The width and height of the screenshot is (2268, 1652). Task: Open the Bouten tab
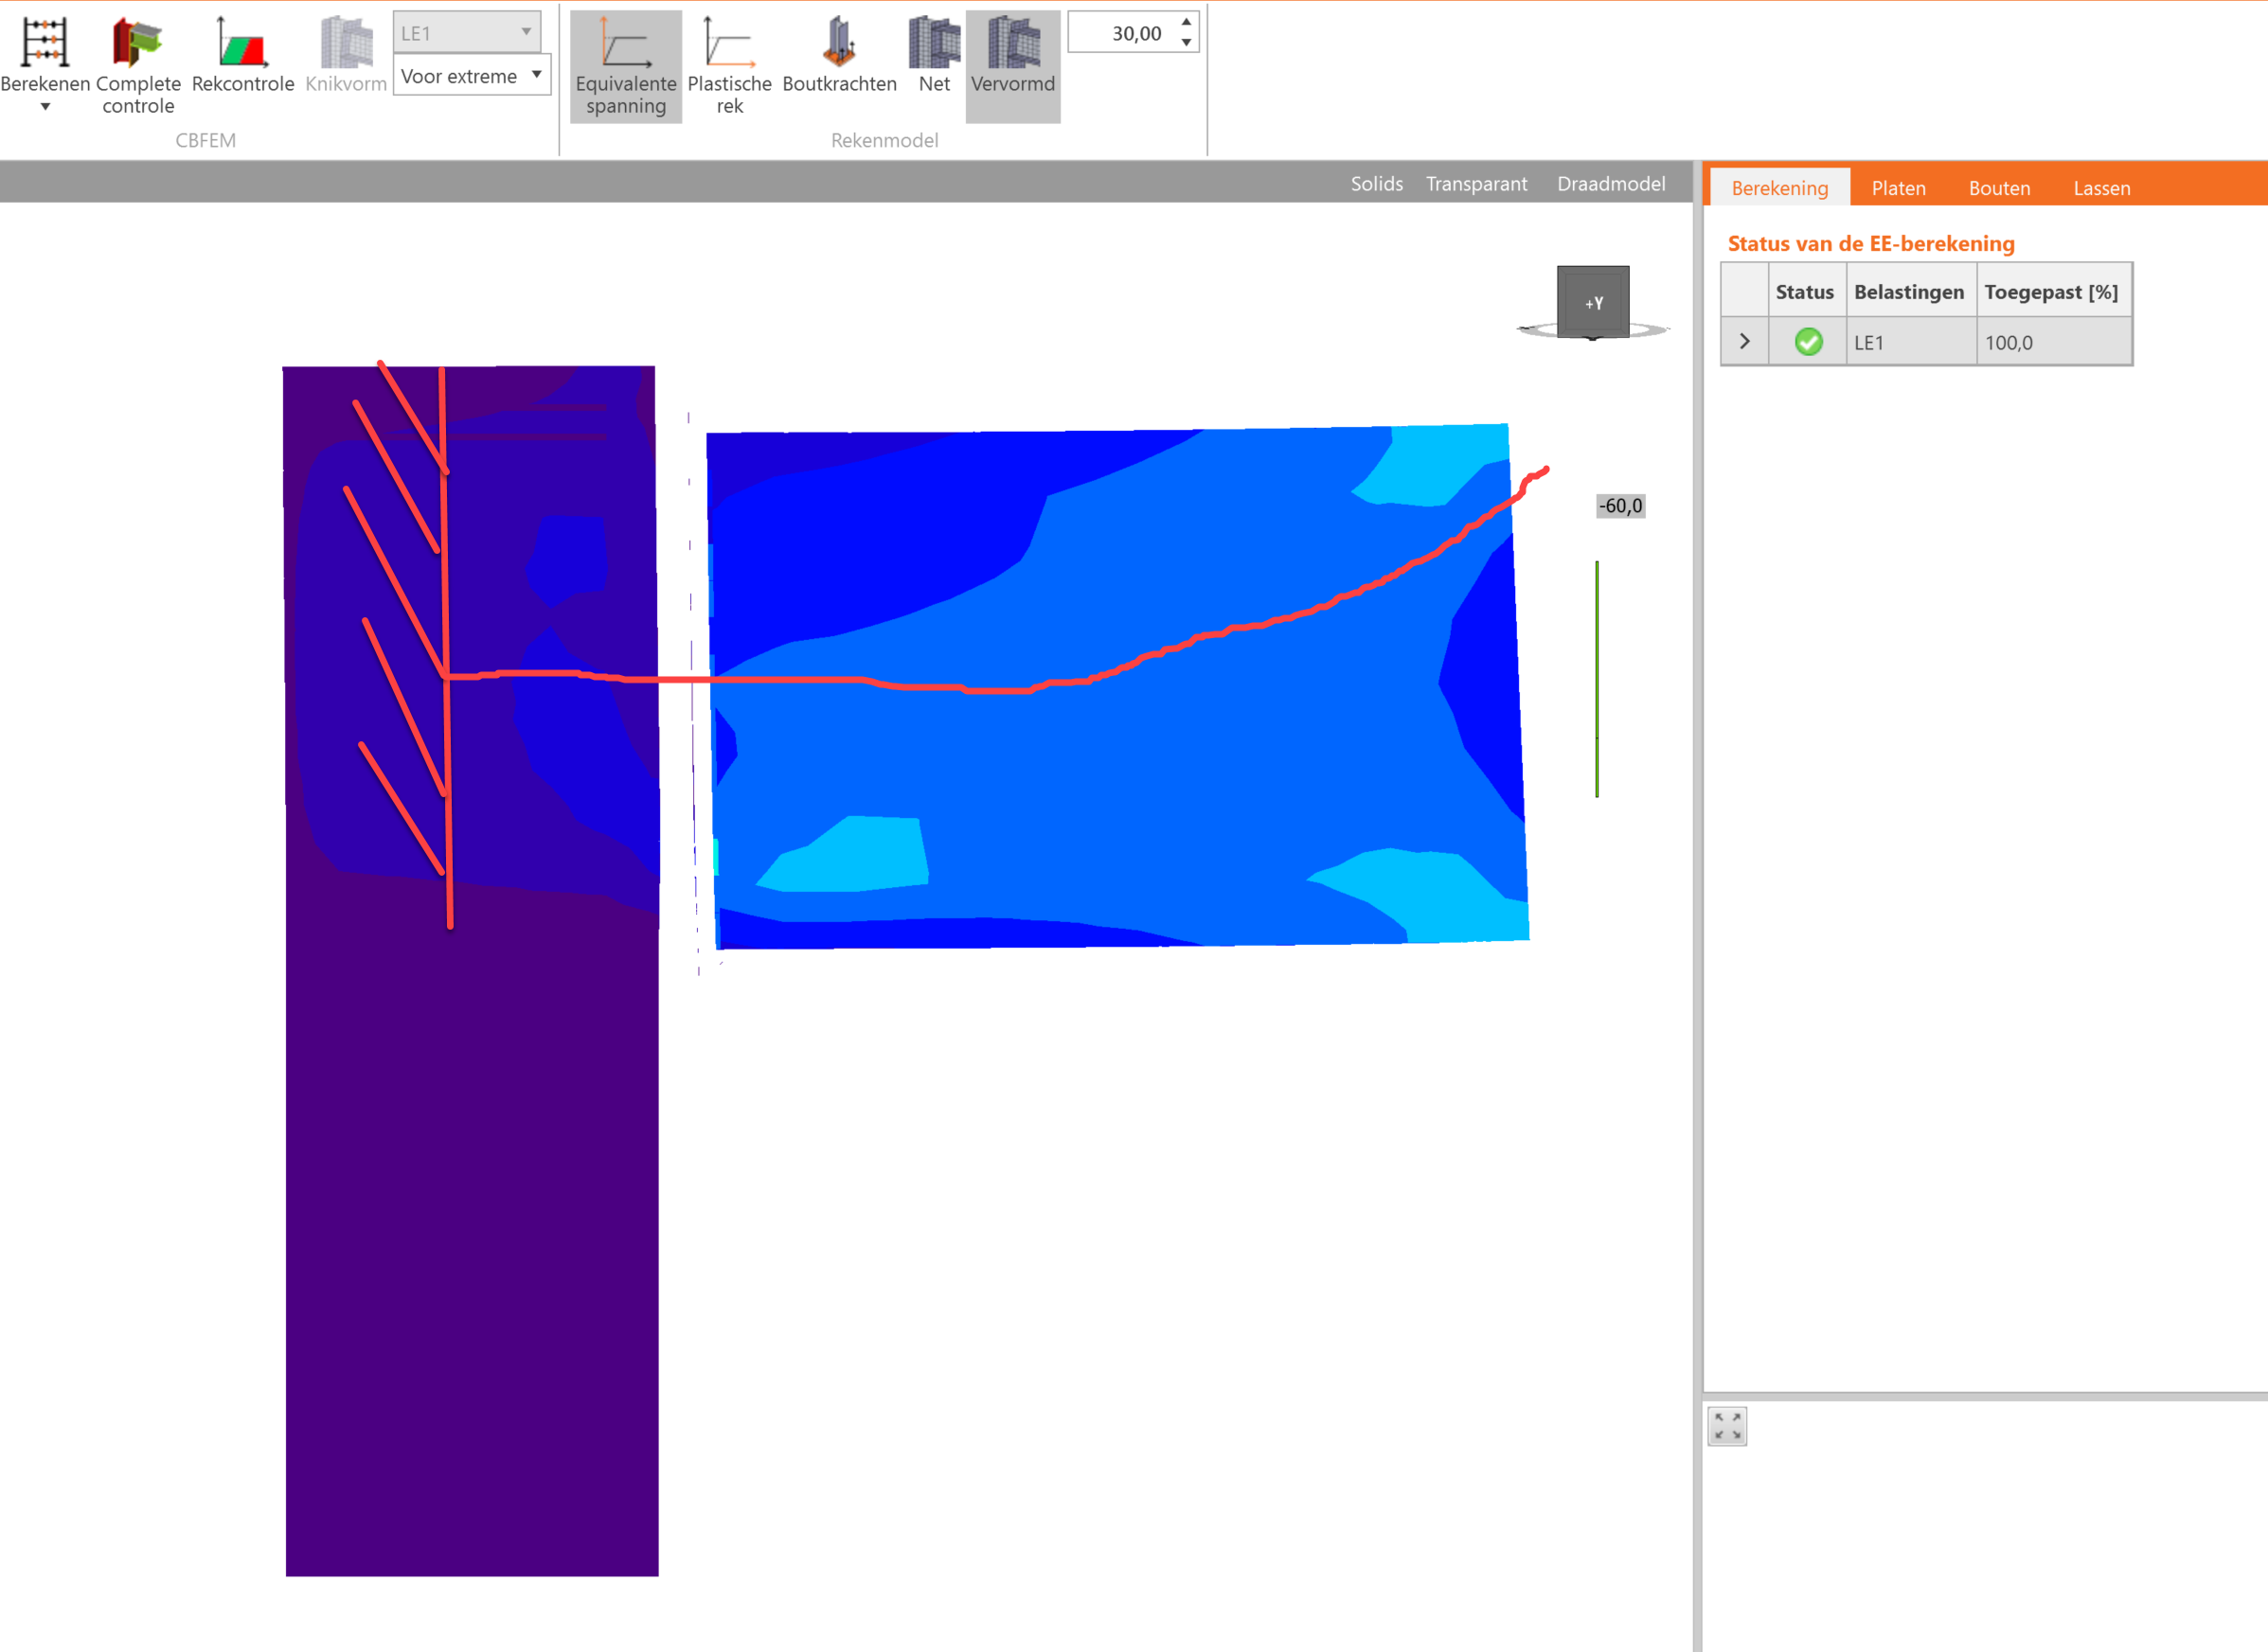1999,188
